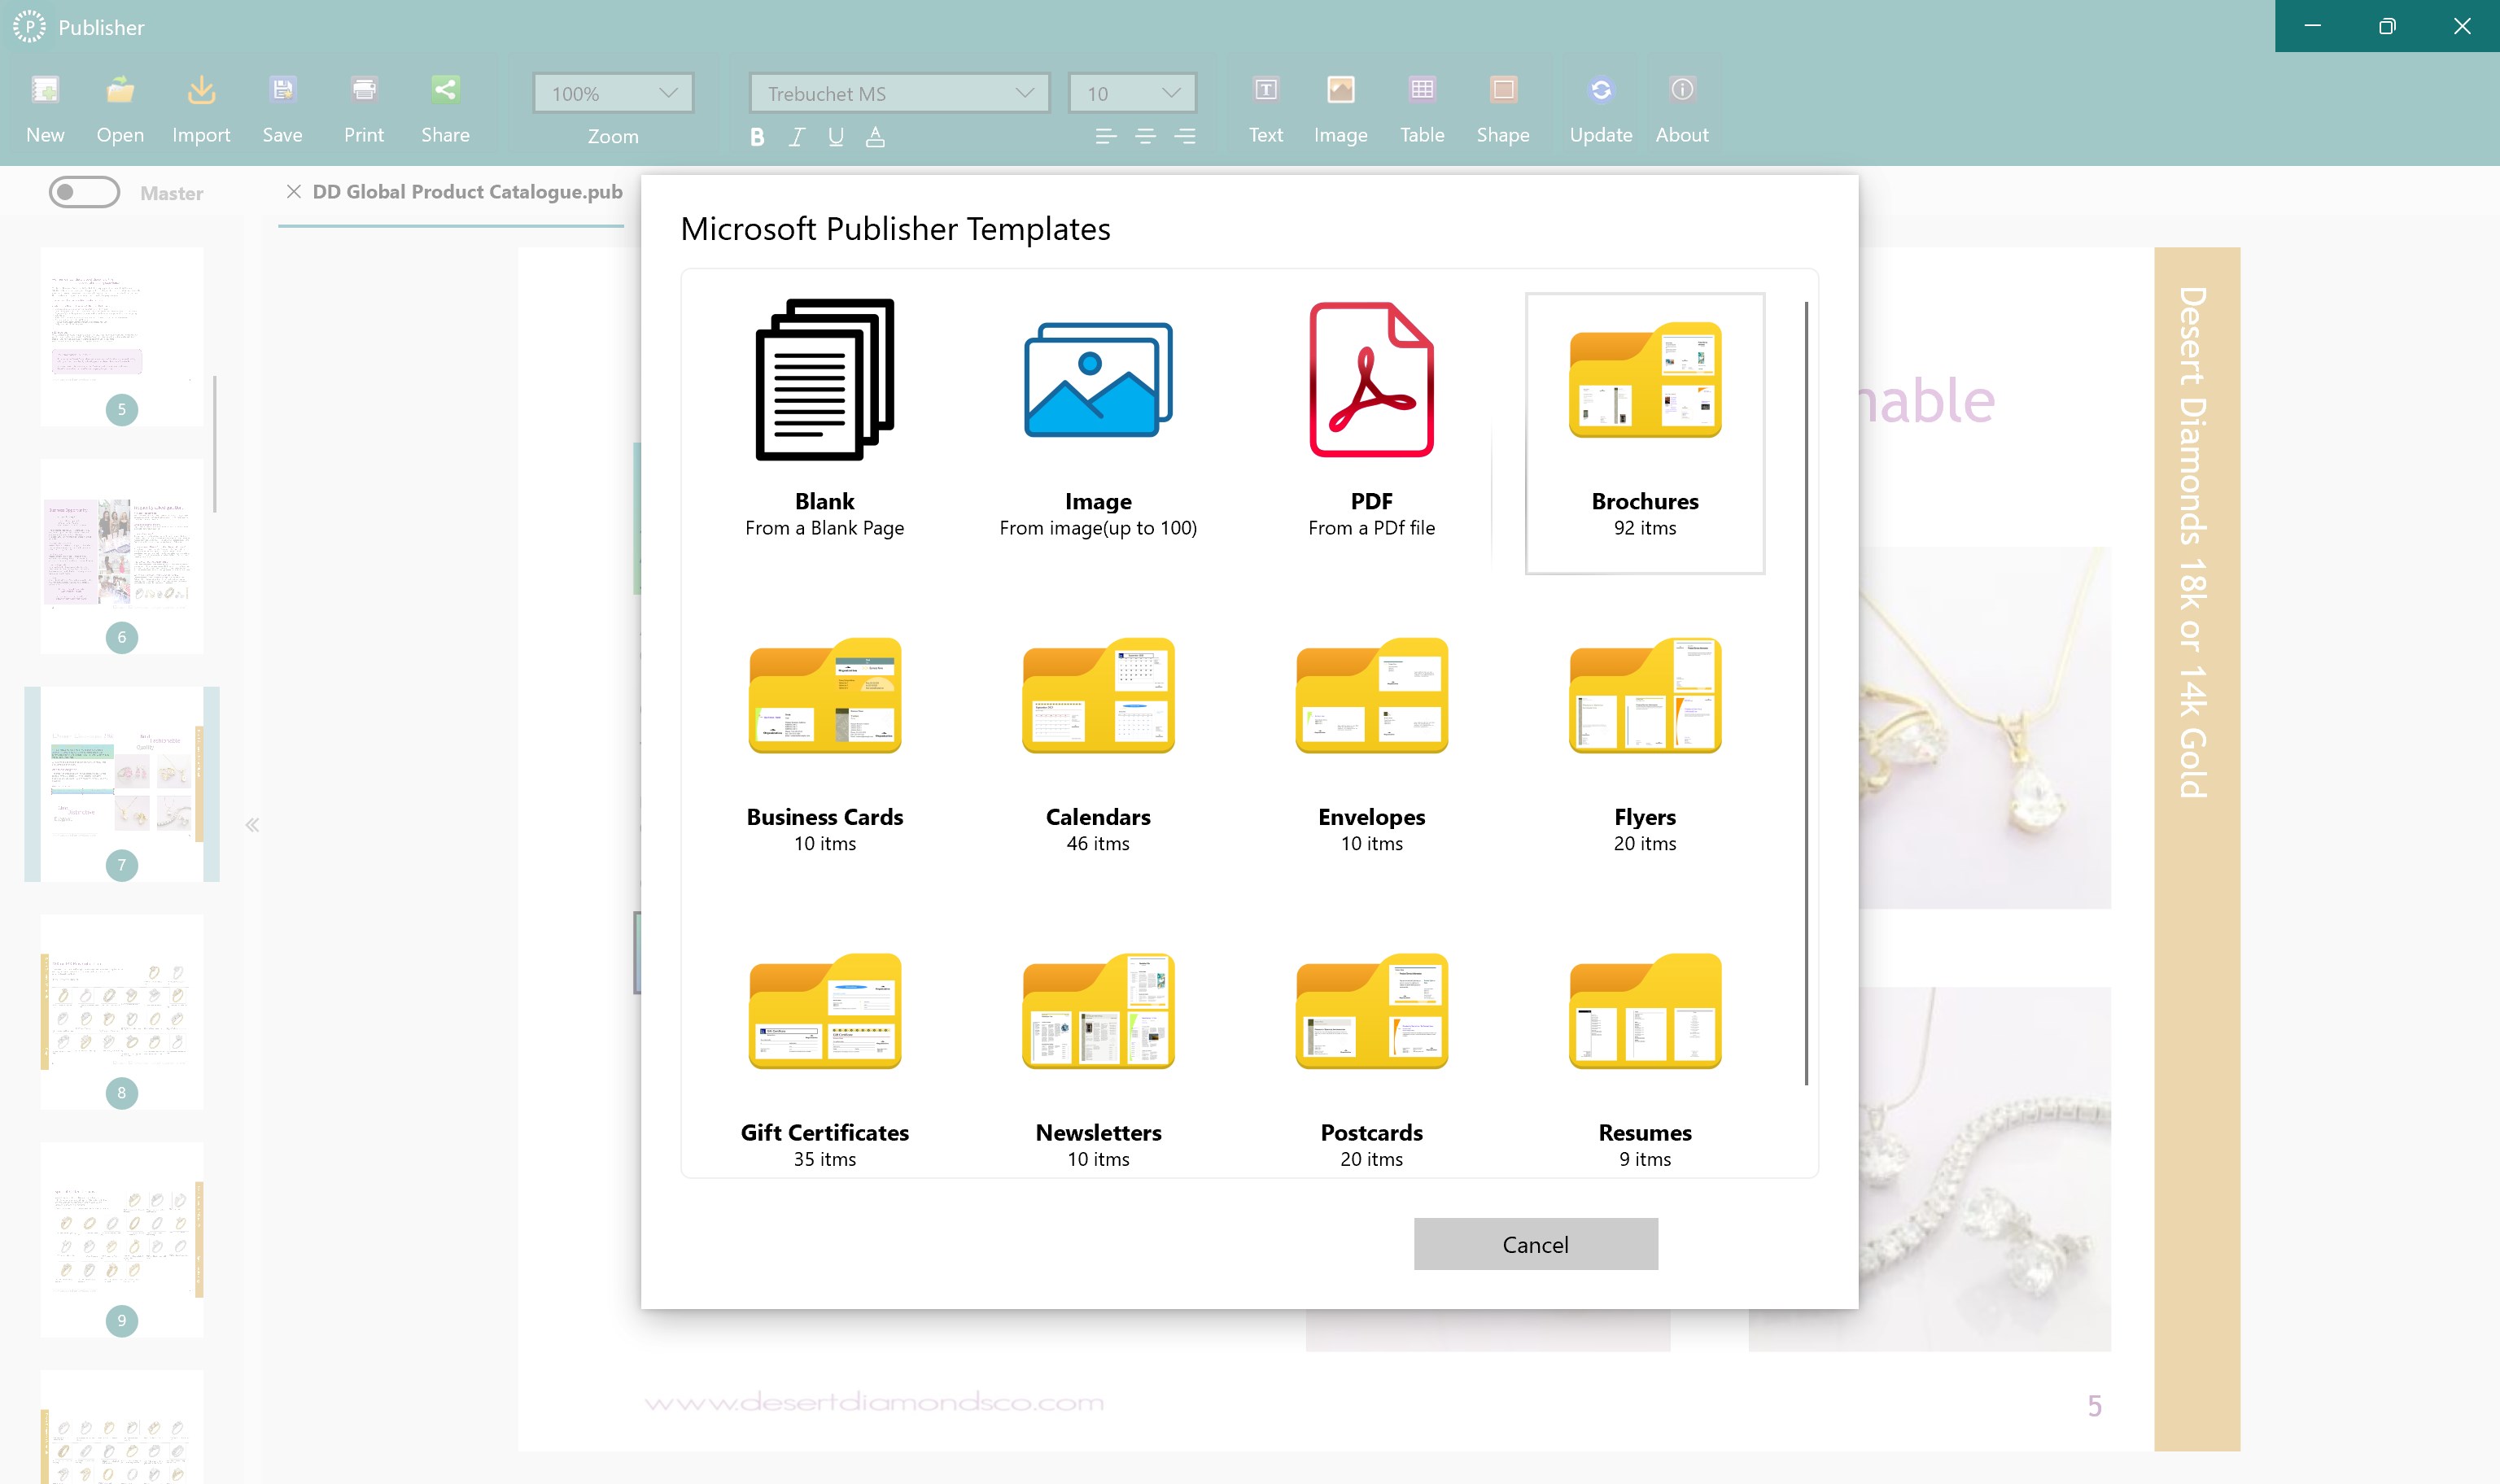This screenshot has width=2500, height=1484.
Task: Check for updates with the Update icon
Action: pos(1599,105)
